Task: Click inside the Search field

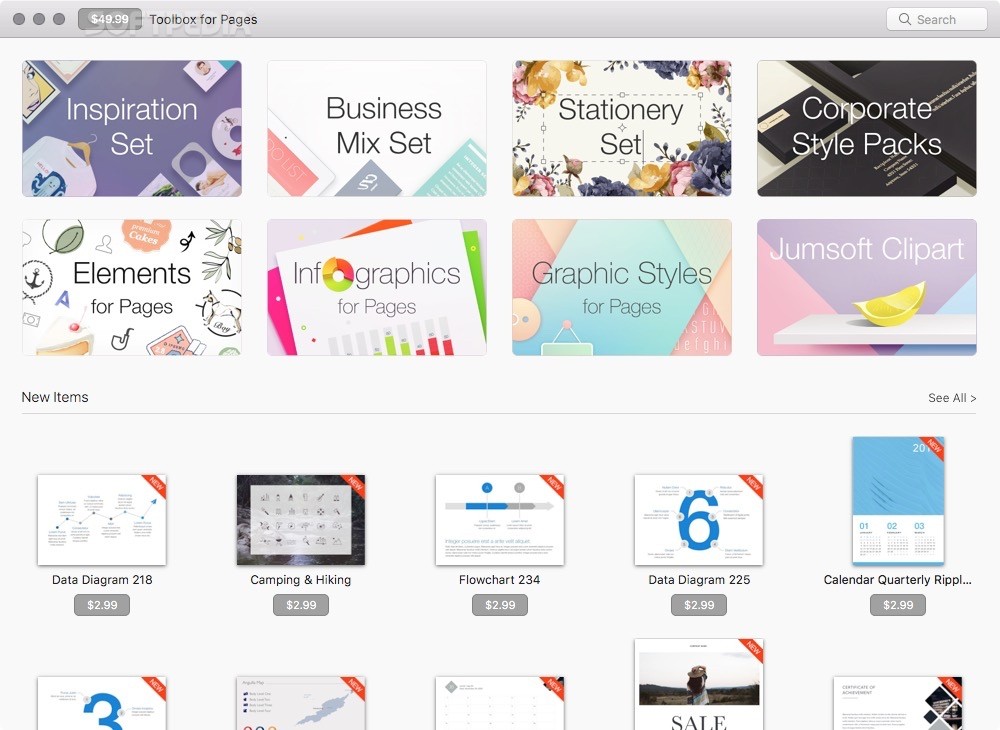Action: pos(935,18)
